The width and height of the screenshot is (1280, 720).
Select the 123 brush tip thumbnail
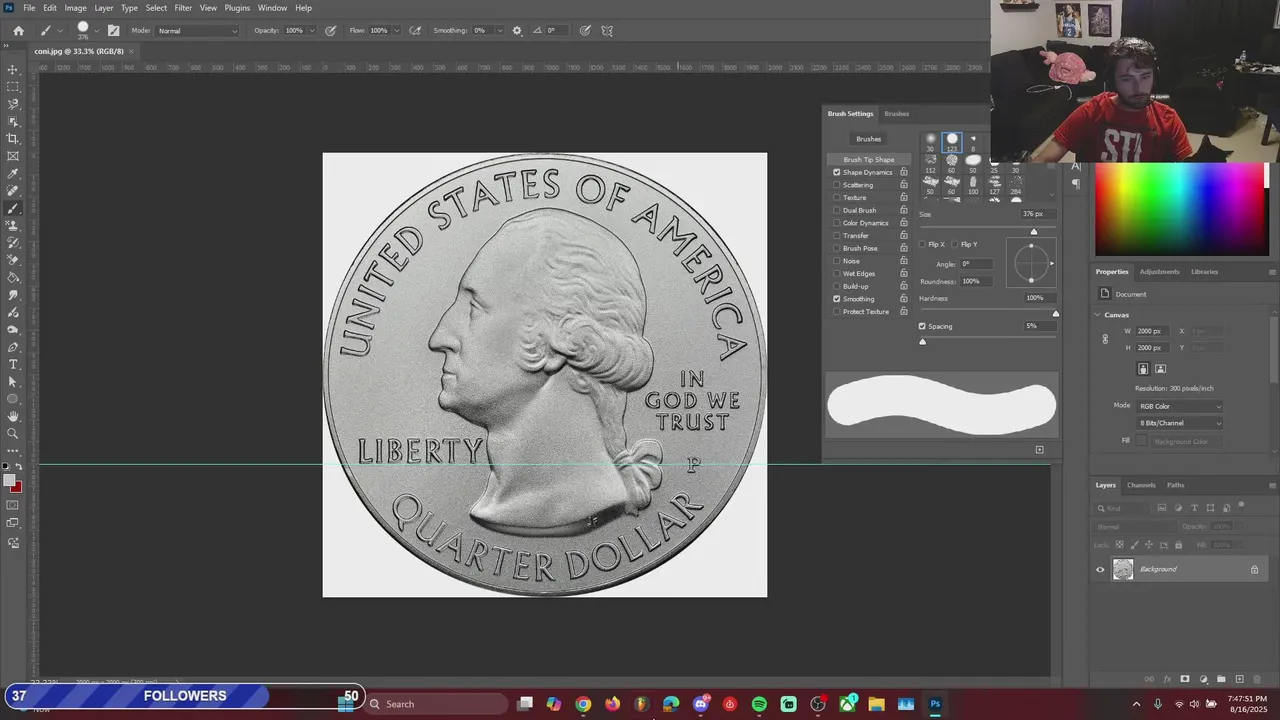click(952, 141)
